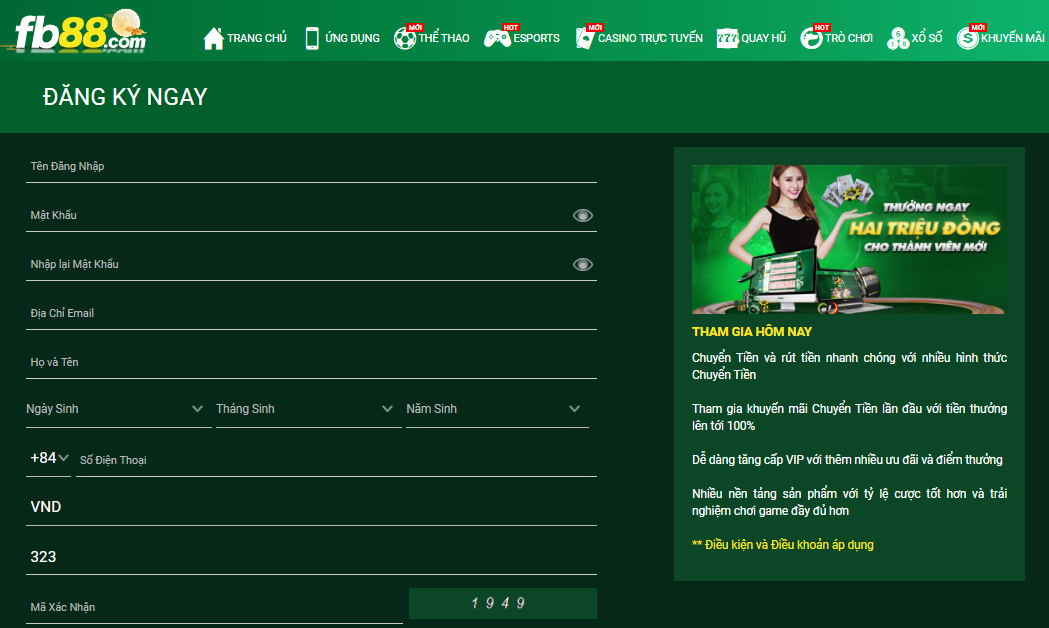Click the mobile phone Ứng Dụng icon

pos(312,38)
